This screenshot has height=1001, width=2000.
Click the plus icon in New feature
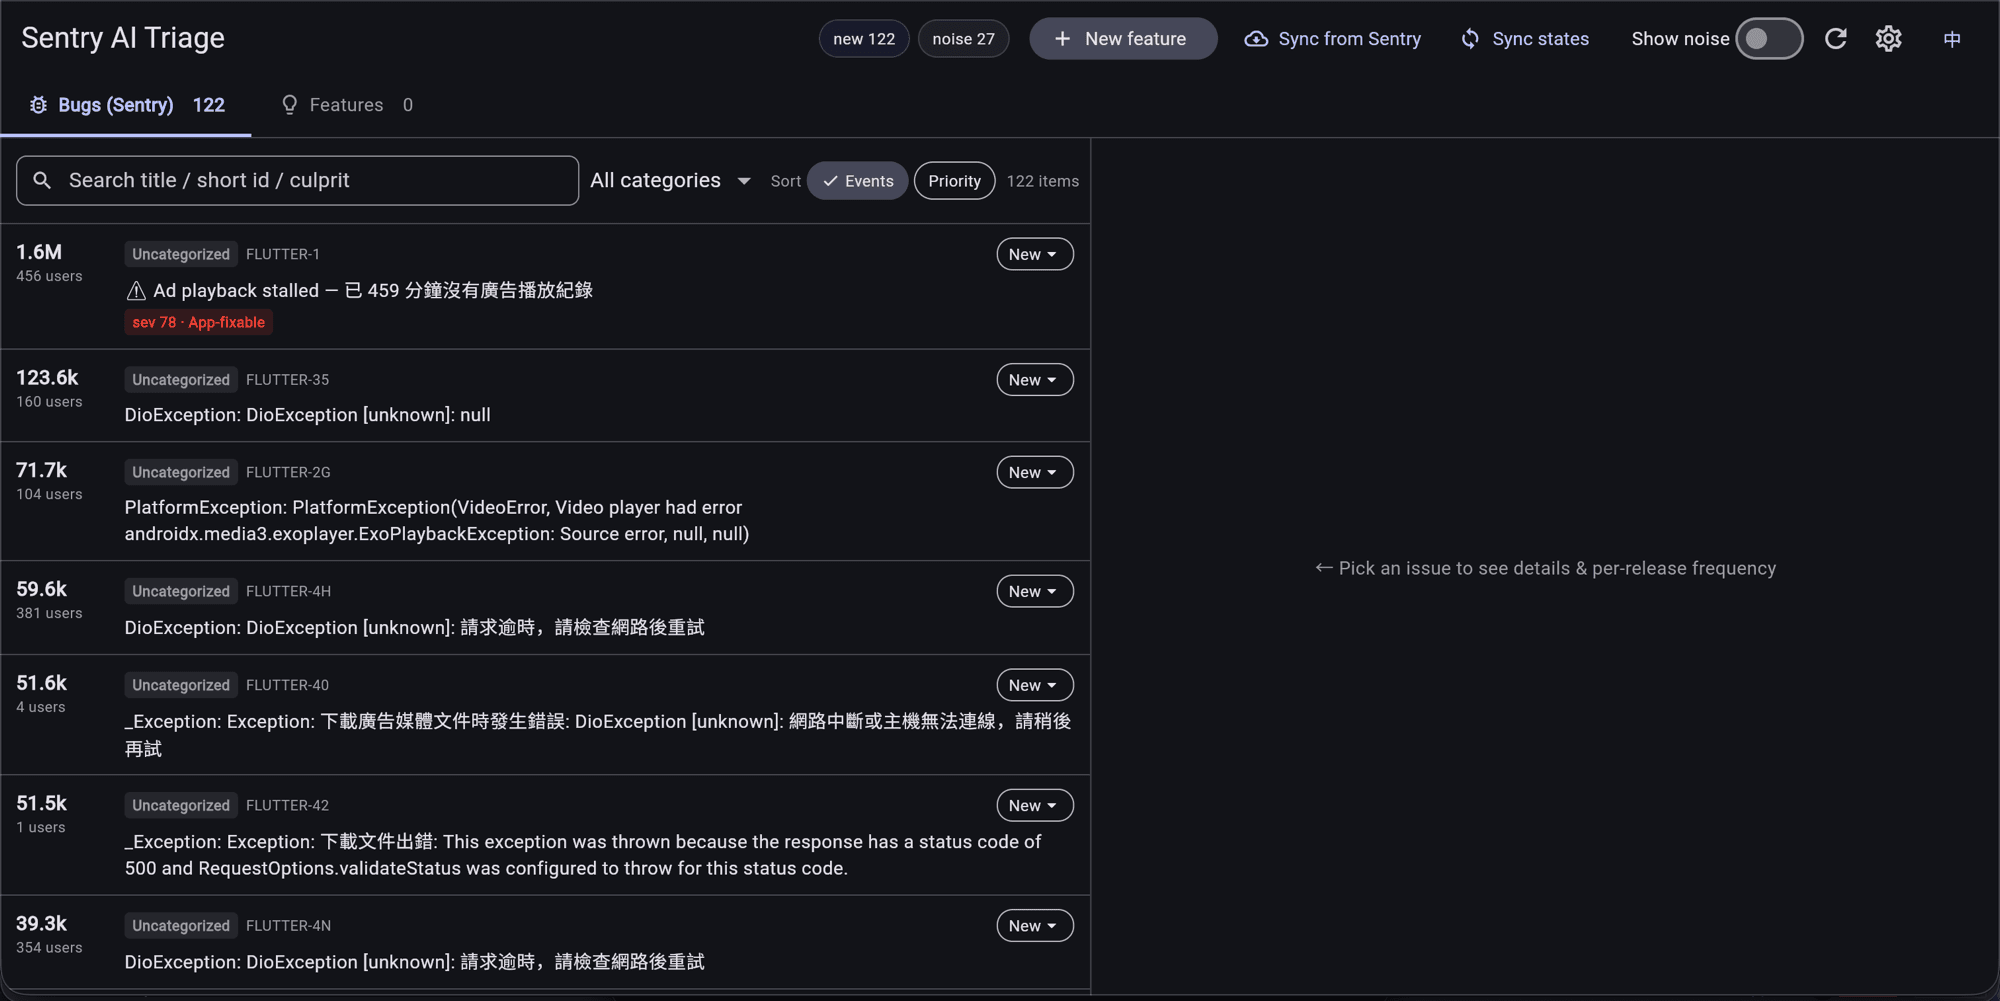coord(1062,39)
